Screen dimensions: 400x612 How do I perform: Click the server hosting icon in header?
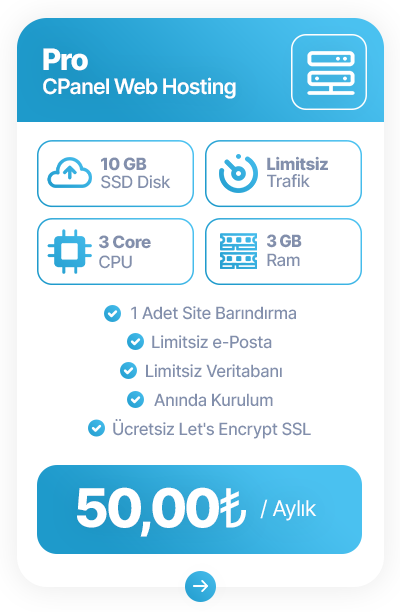[x=329, y=72]
